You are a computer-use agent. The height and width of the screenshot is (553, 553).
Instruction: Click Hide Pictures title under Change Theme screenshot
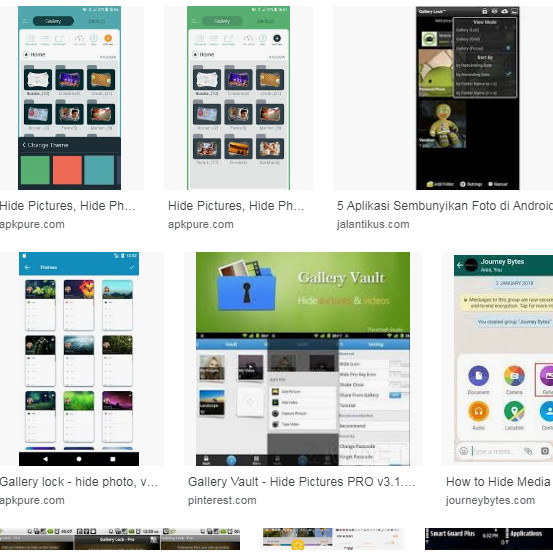pyautogui.click(x=67, y=206)
